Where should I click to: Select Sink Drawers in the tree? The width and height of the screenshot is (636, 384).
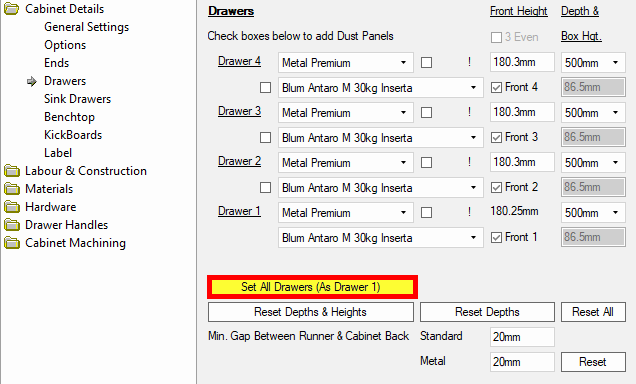(x=77, y=99)
